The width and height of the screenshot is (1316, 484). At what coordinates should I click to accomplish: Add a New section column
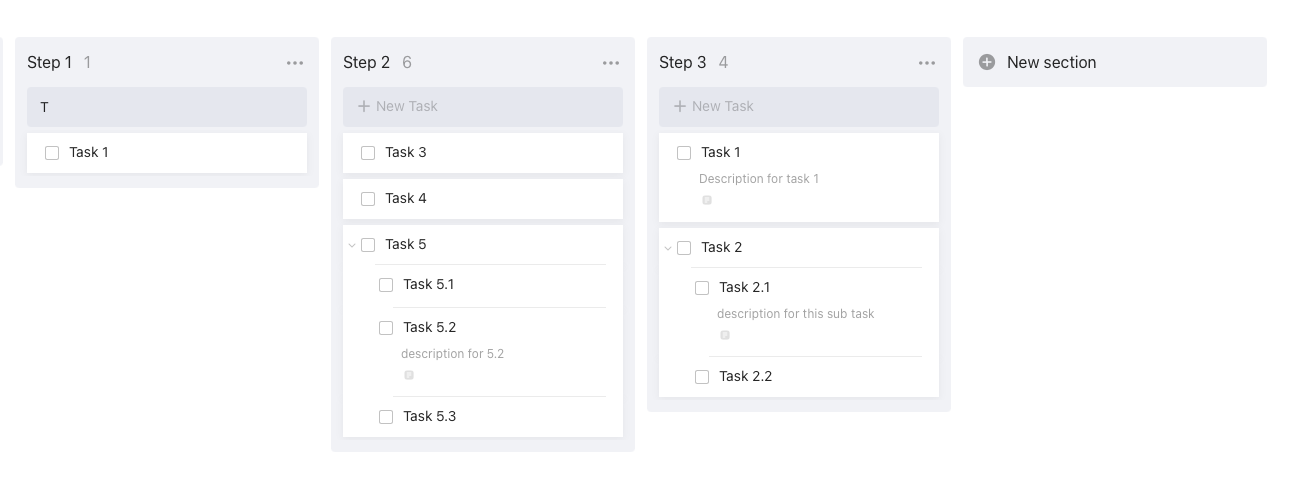[x=1115, y=62]
